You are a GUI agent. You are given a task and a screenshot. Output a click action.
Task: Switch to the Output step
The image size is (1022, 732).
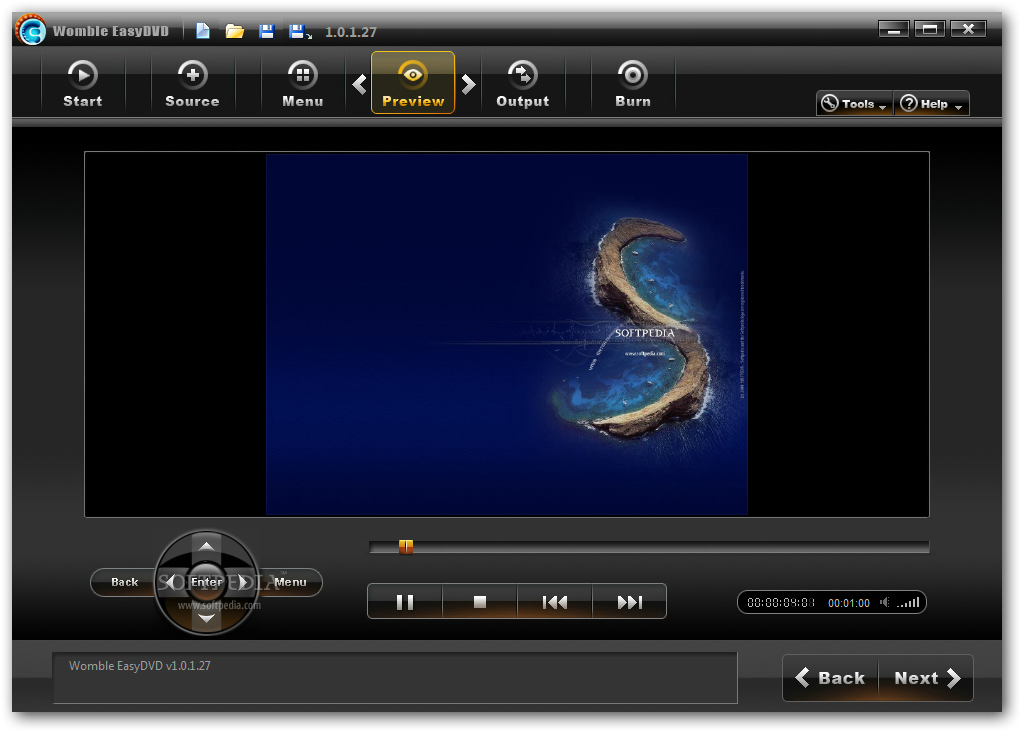tap(523, 83)
